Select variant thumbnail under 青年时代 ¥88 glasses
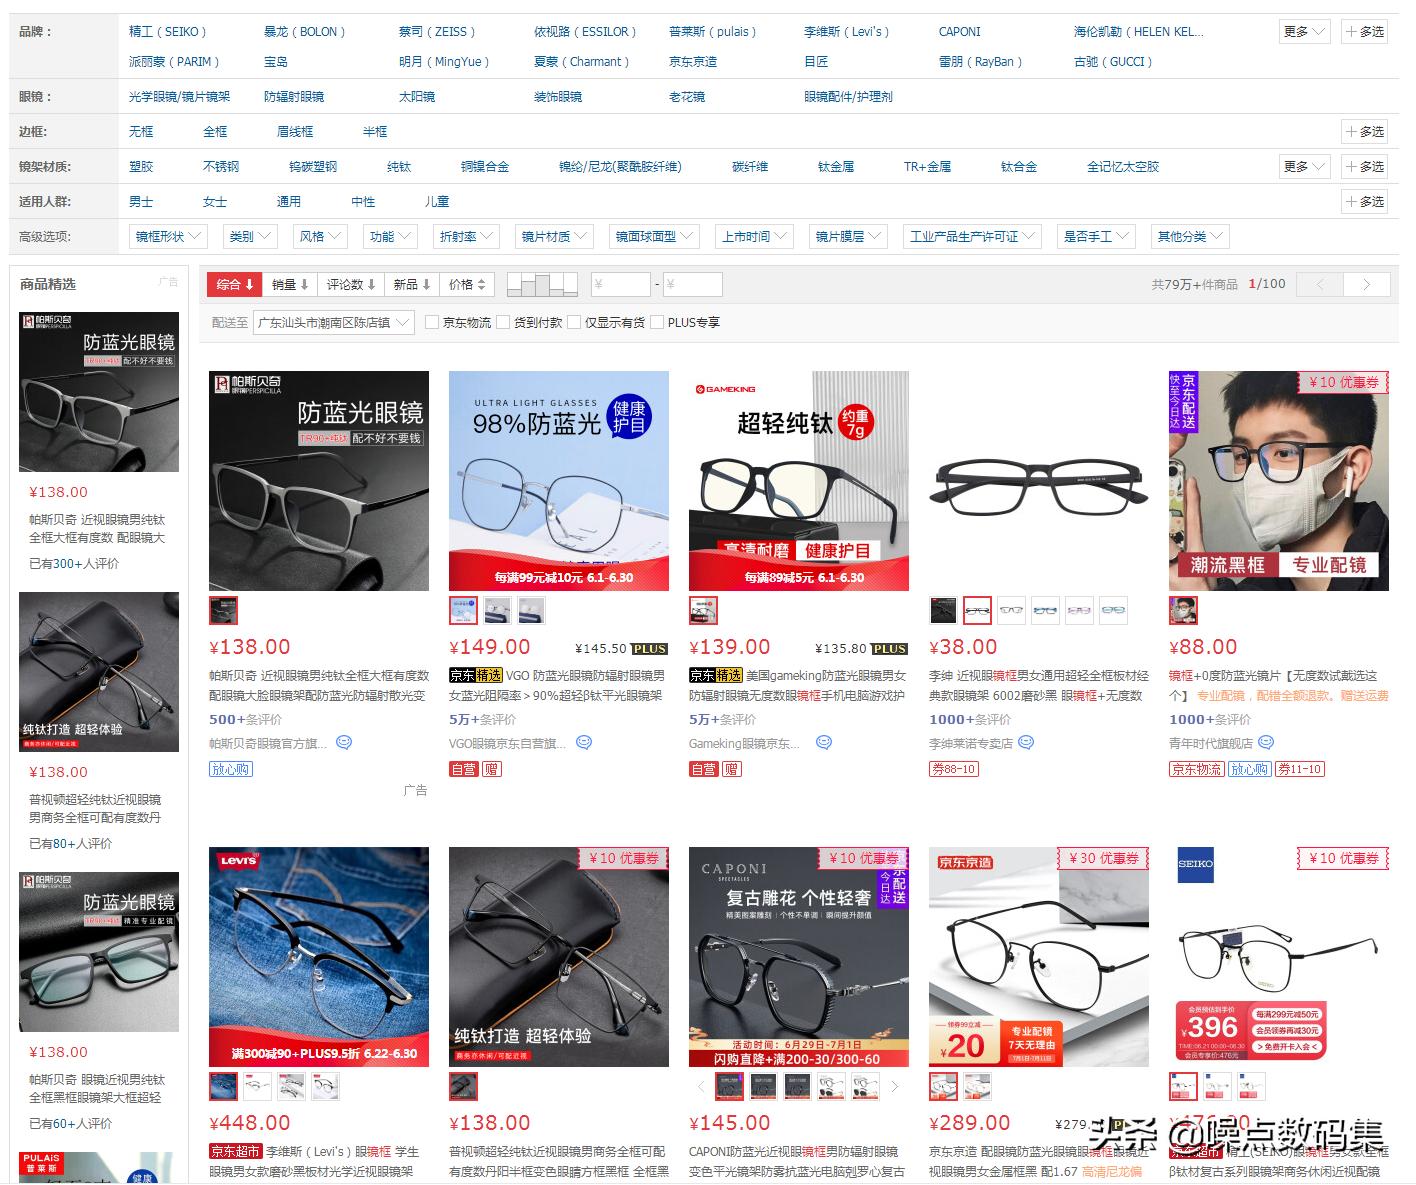The image size is (1416, 1185). click(x=1183, y=610)
